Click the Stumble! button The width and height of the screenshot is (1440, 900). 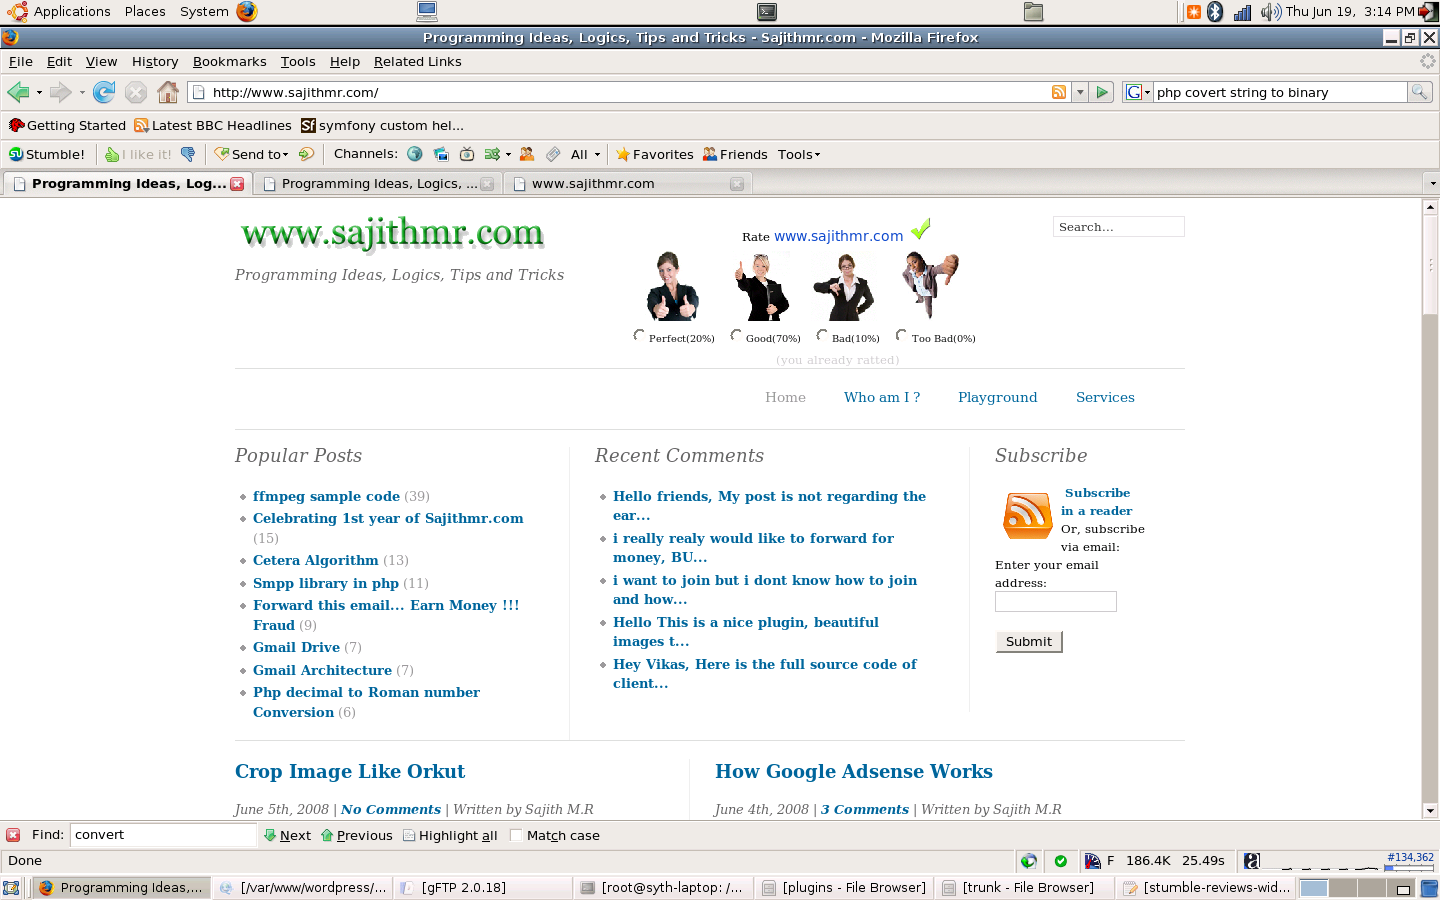pos(47,154)
